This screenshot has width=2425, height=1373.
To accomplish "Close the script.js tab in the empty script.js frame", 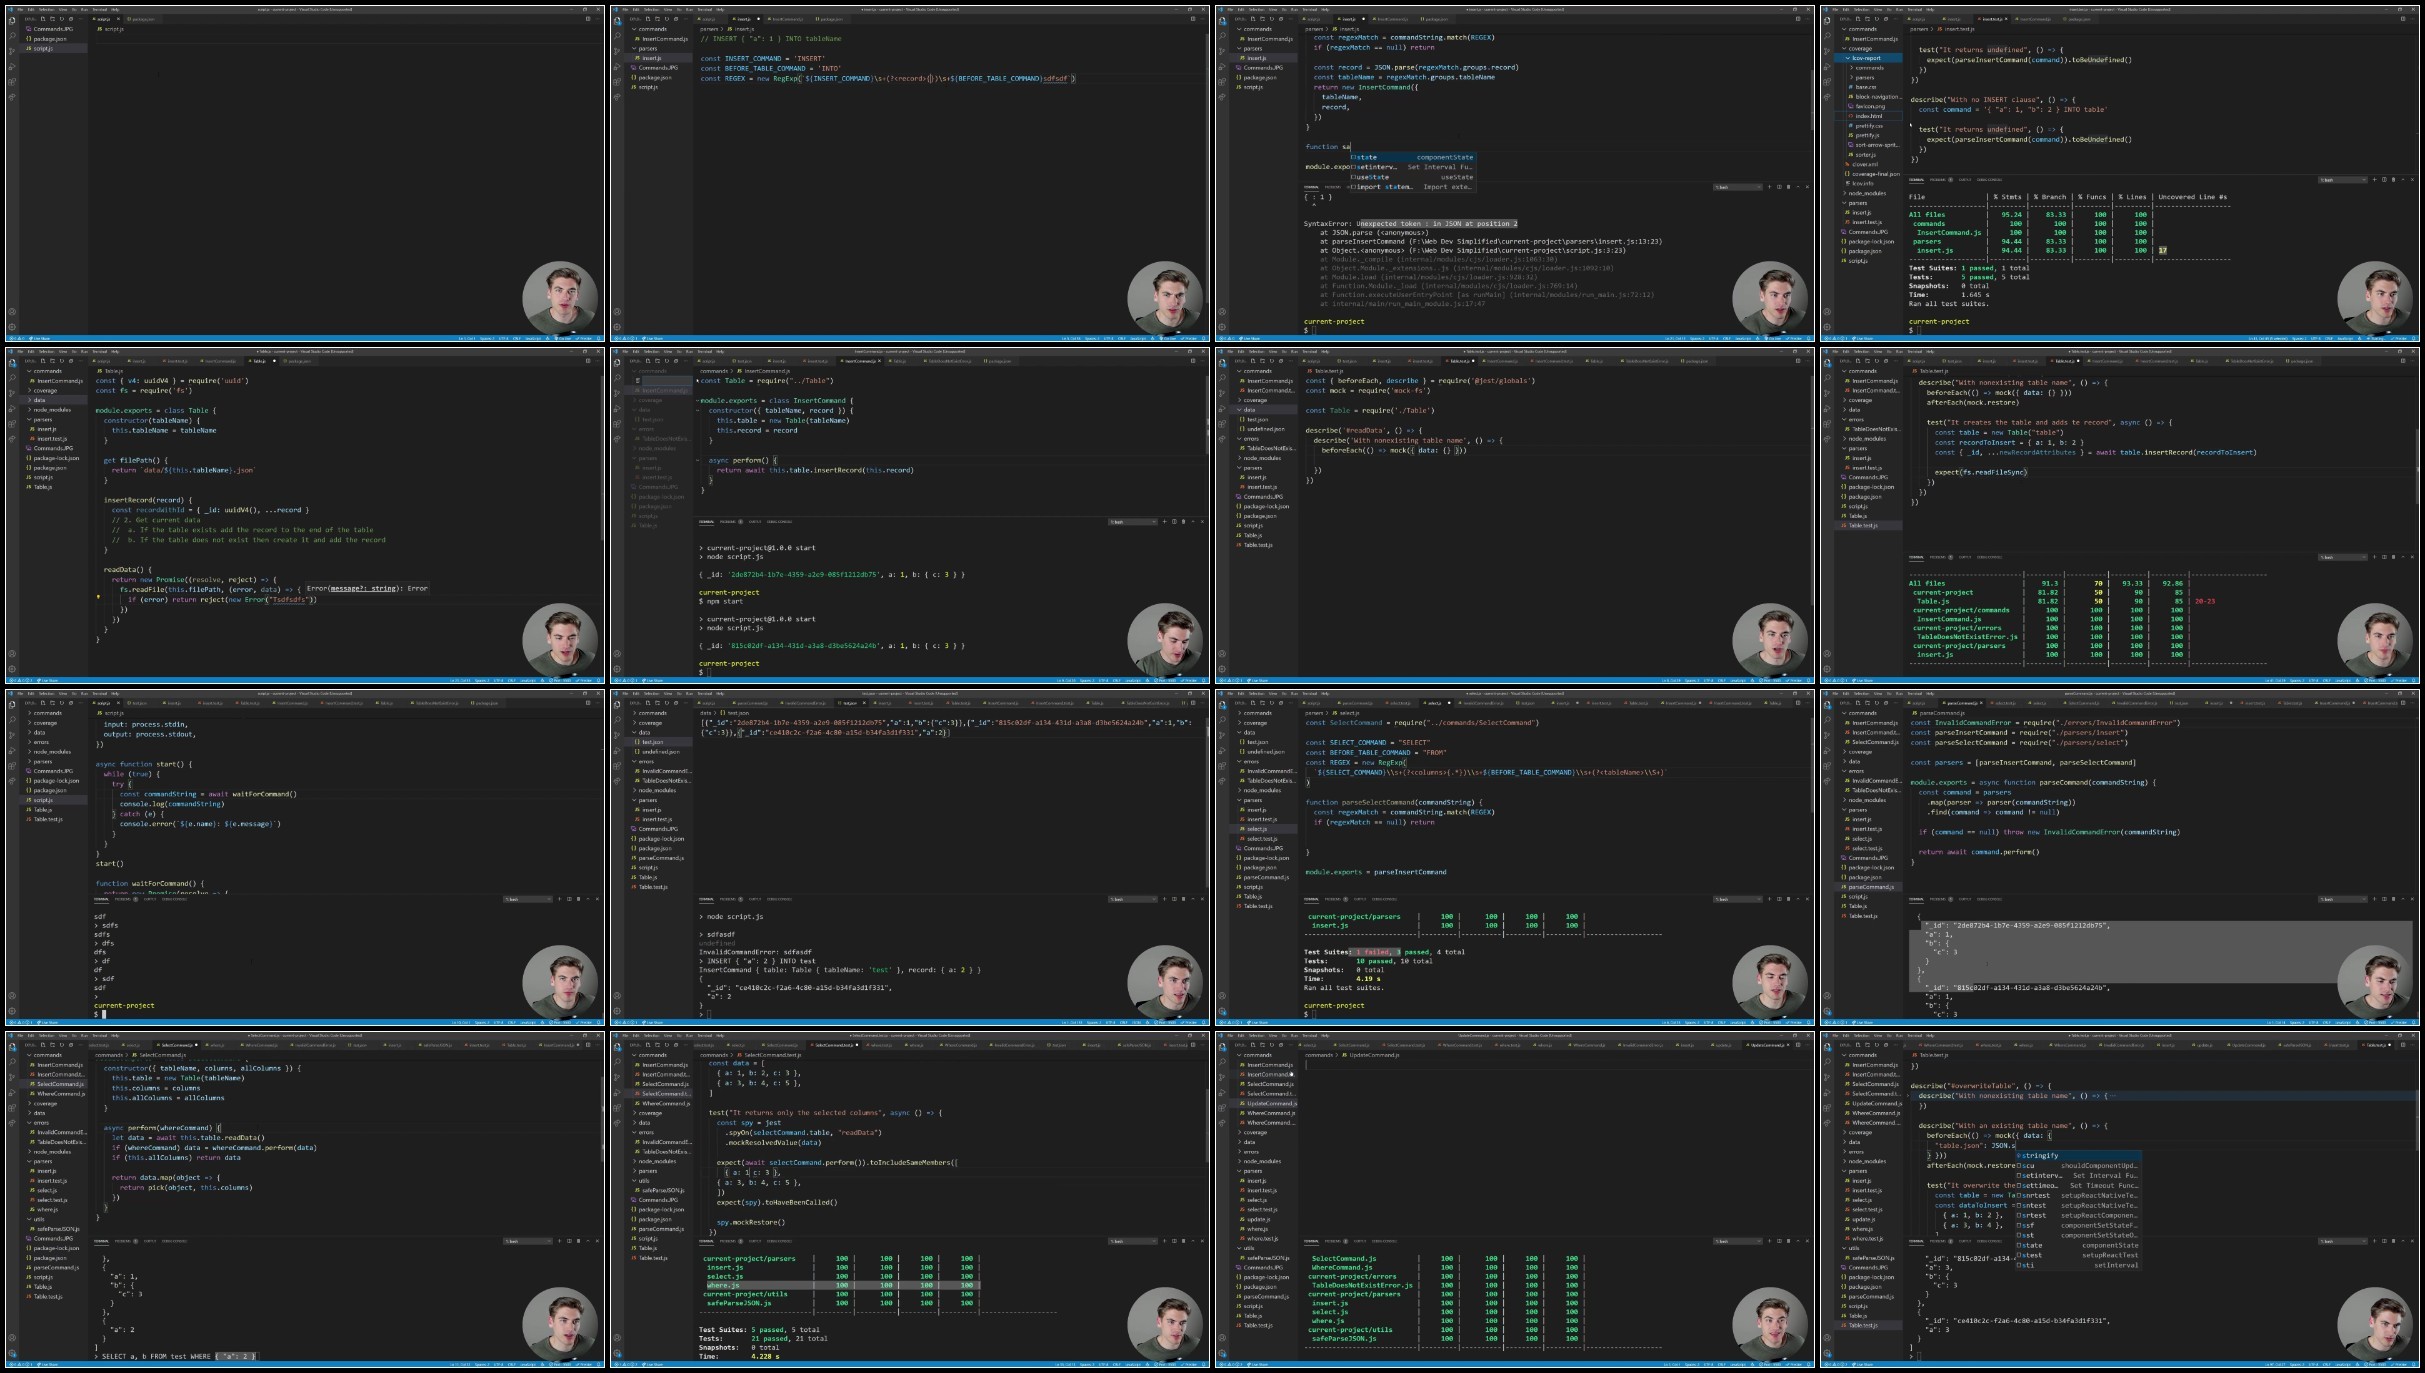I will (118, 19).
